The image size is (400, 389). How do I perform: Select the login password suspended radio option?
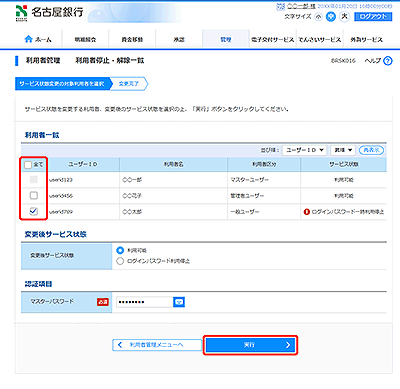[x=120, y=261]
